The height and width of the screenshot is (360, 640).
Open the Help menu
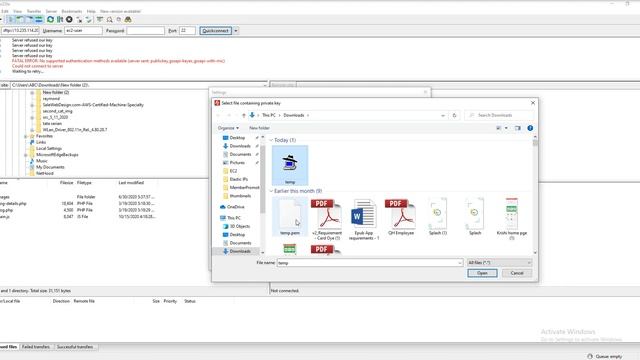tap(91, 11)
